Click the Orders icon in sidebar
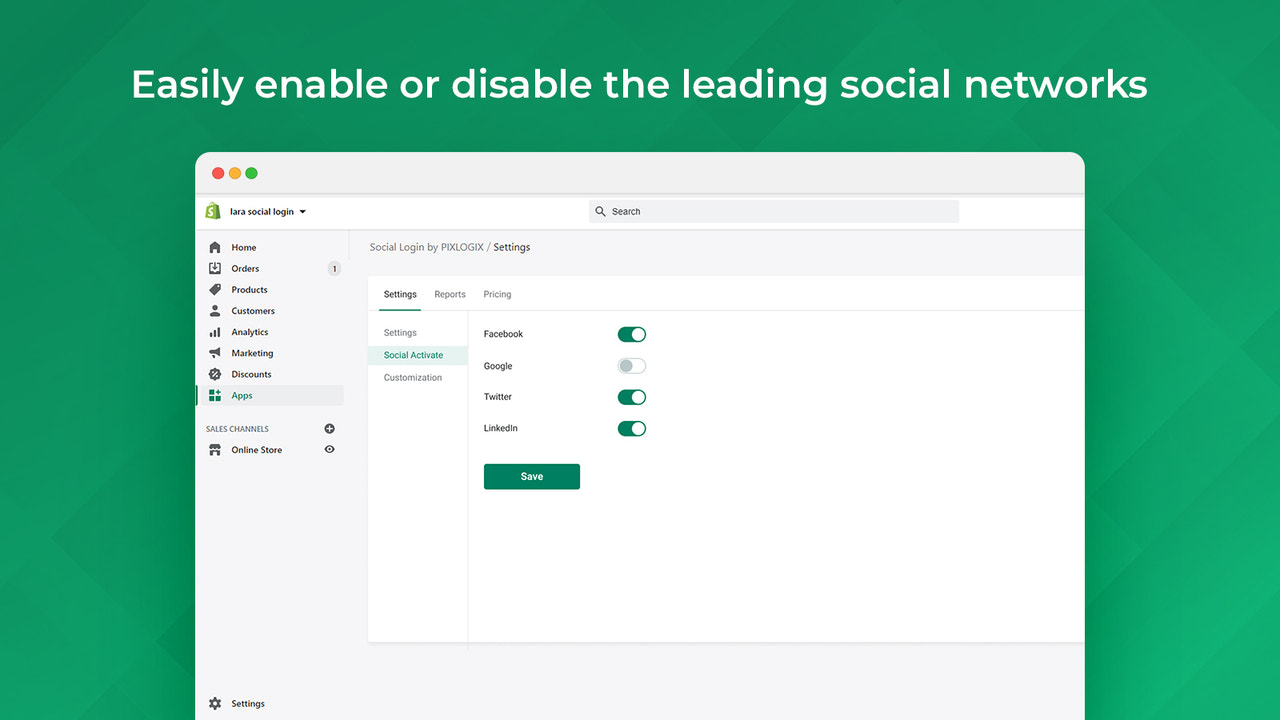The image size is (1280, 720). [216, 268]
